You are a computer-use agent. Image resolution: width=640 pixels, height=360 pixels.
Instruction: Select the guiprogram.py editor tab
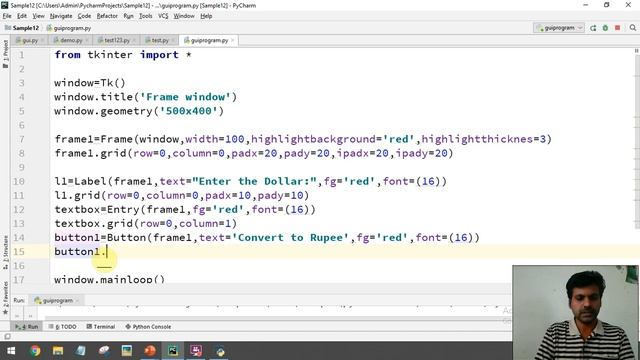(209, 40)
